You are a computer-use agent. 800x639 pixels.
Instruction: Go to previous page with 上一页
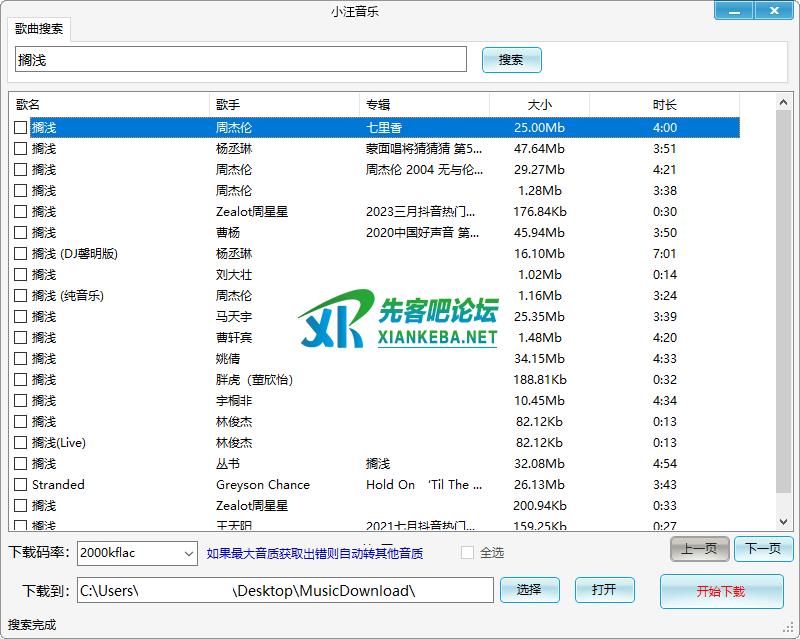(699, 549)
